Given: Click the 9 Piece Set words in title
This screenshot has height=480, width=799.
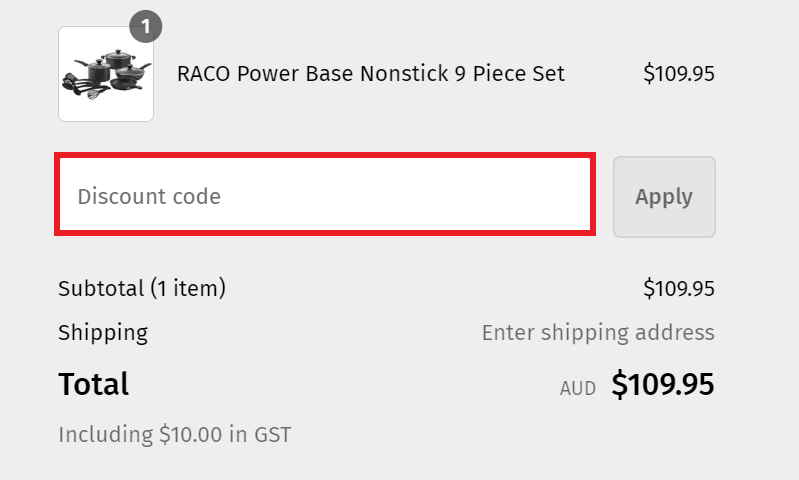Looking at the screenshot, I should point(510,73).
